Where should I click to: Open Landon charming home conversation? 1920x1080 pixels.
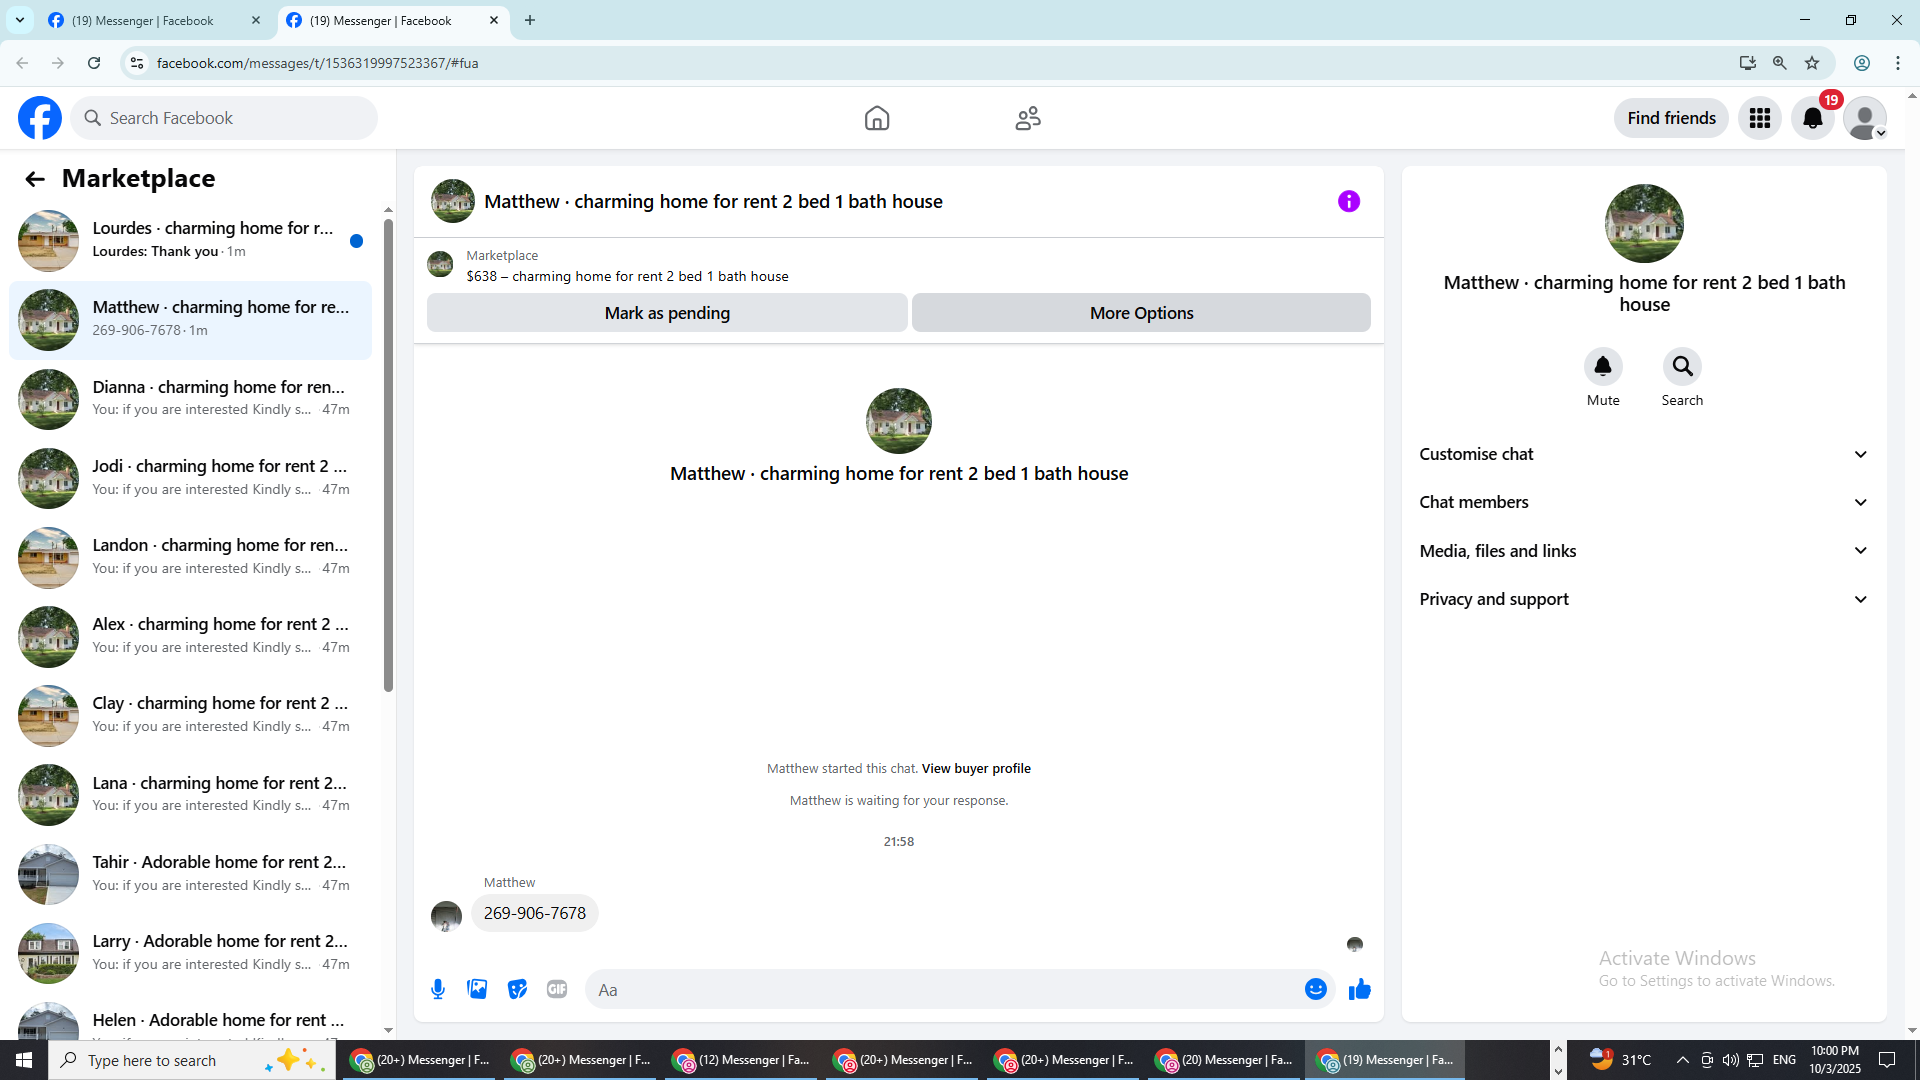tap(190, 557)
